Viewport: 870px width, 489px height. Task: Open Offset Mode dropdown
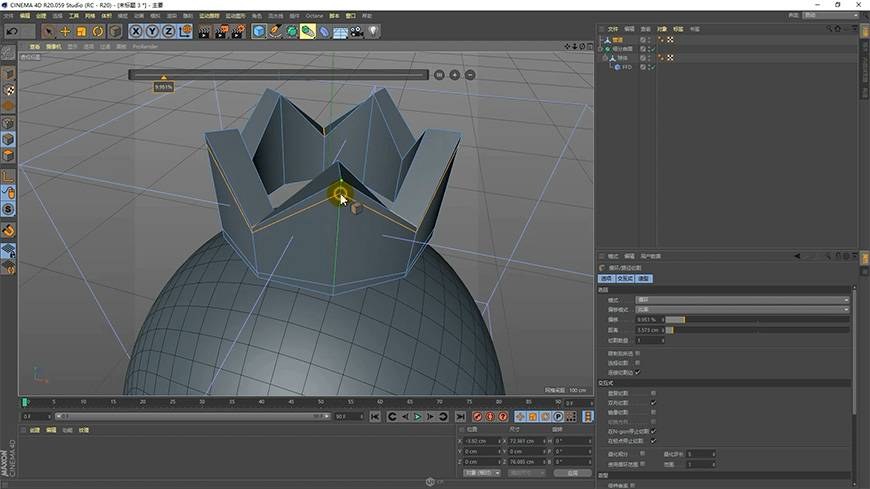tap(742, 309)
